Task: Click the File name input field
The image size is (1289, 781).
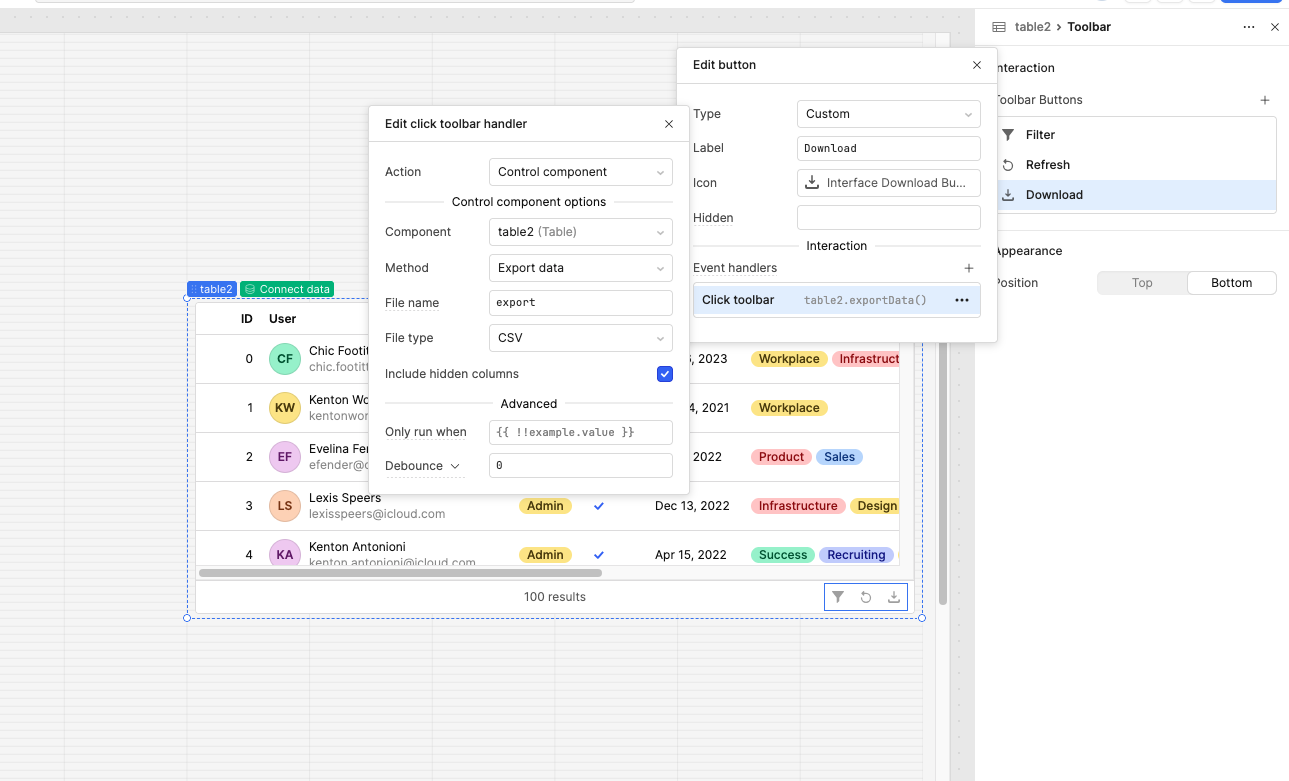Action: 580,303
